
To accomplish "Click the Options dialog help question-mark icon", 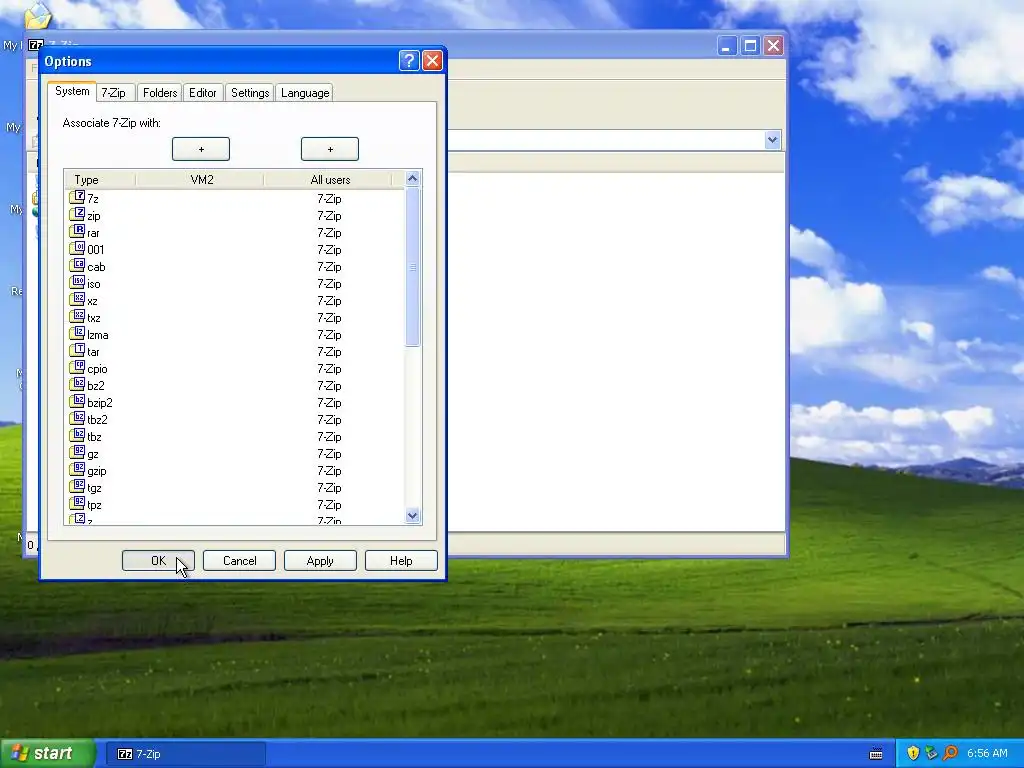I will coord(409,61).
